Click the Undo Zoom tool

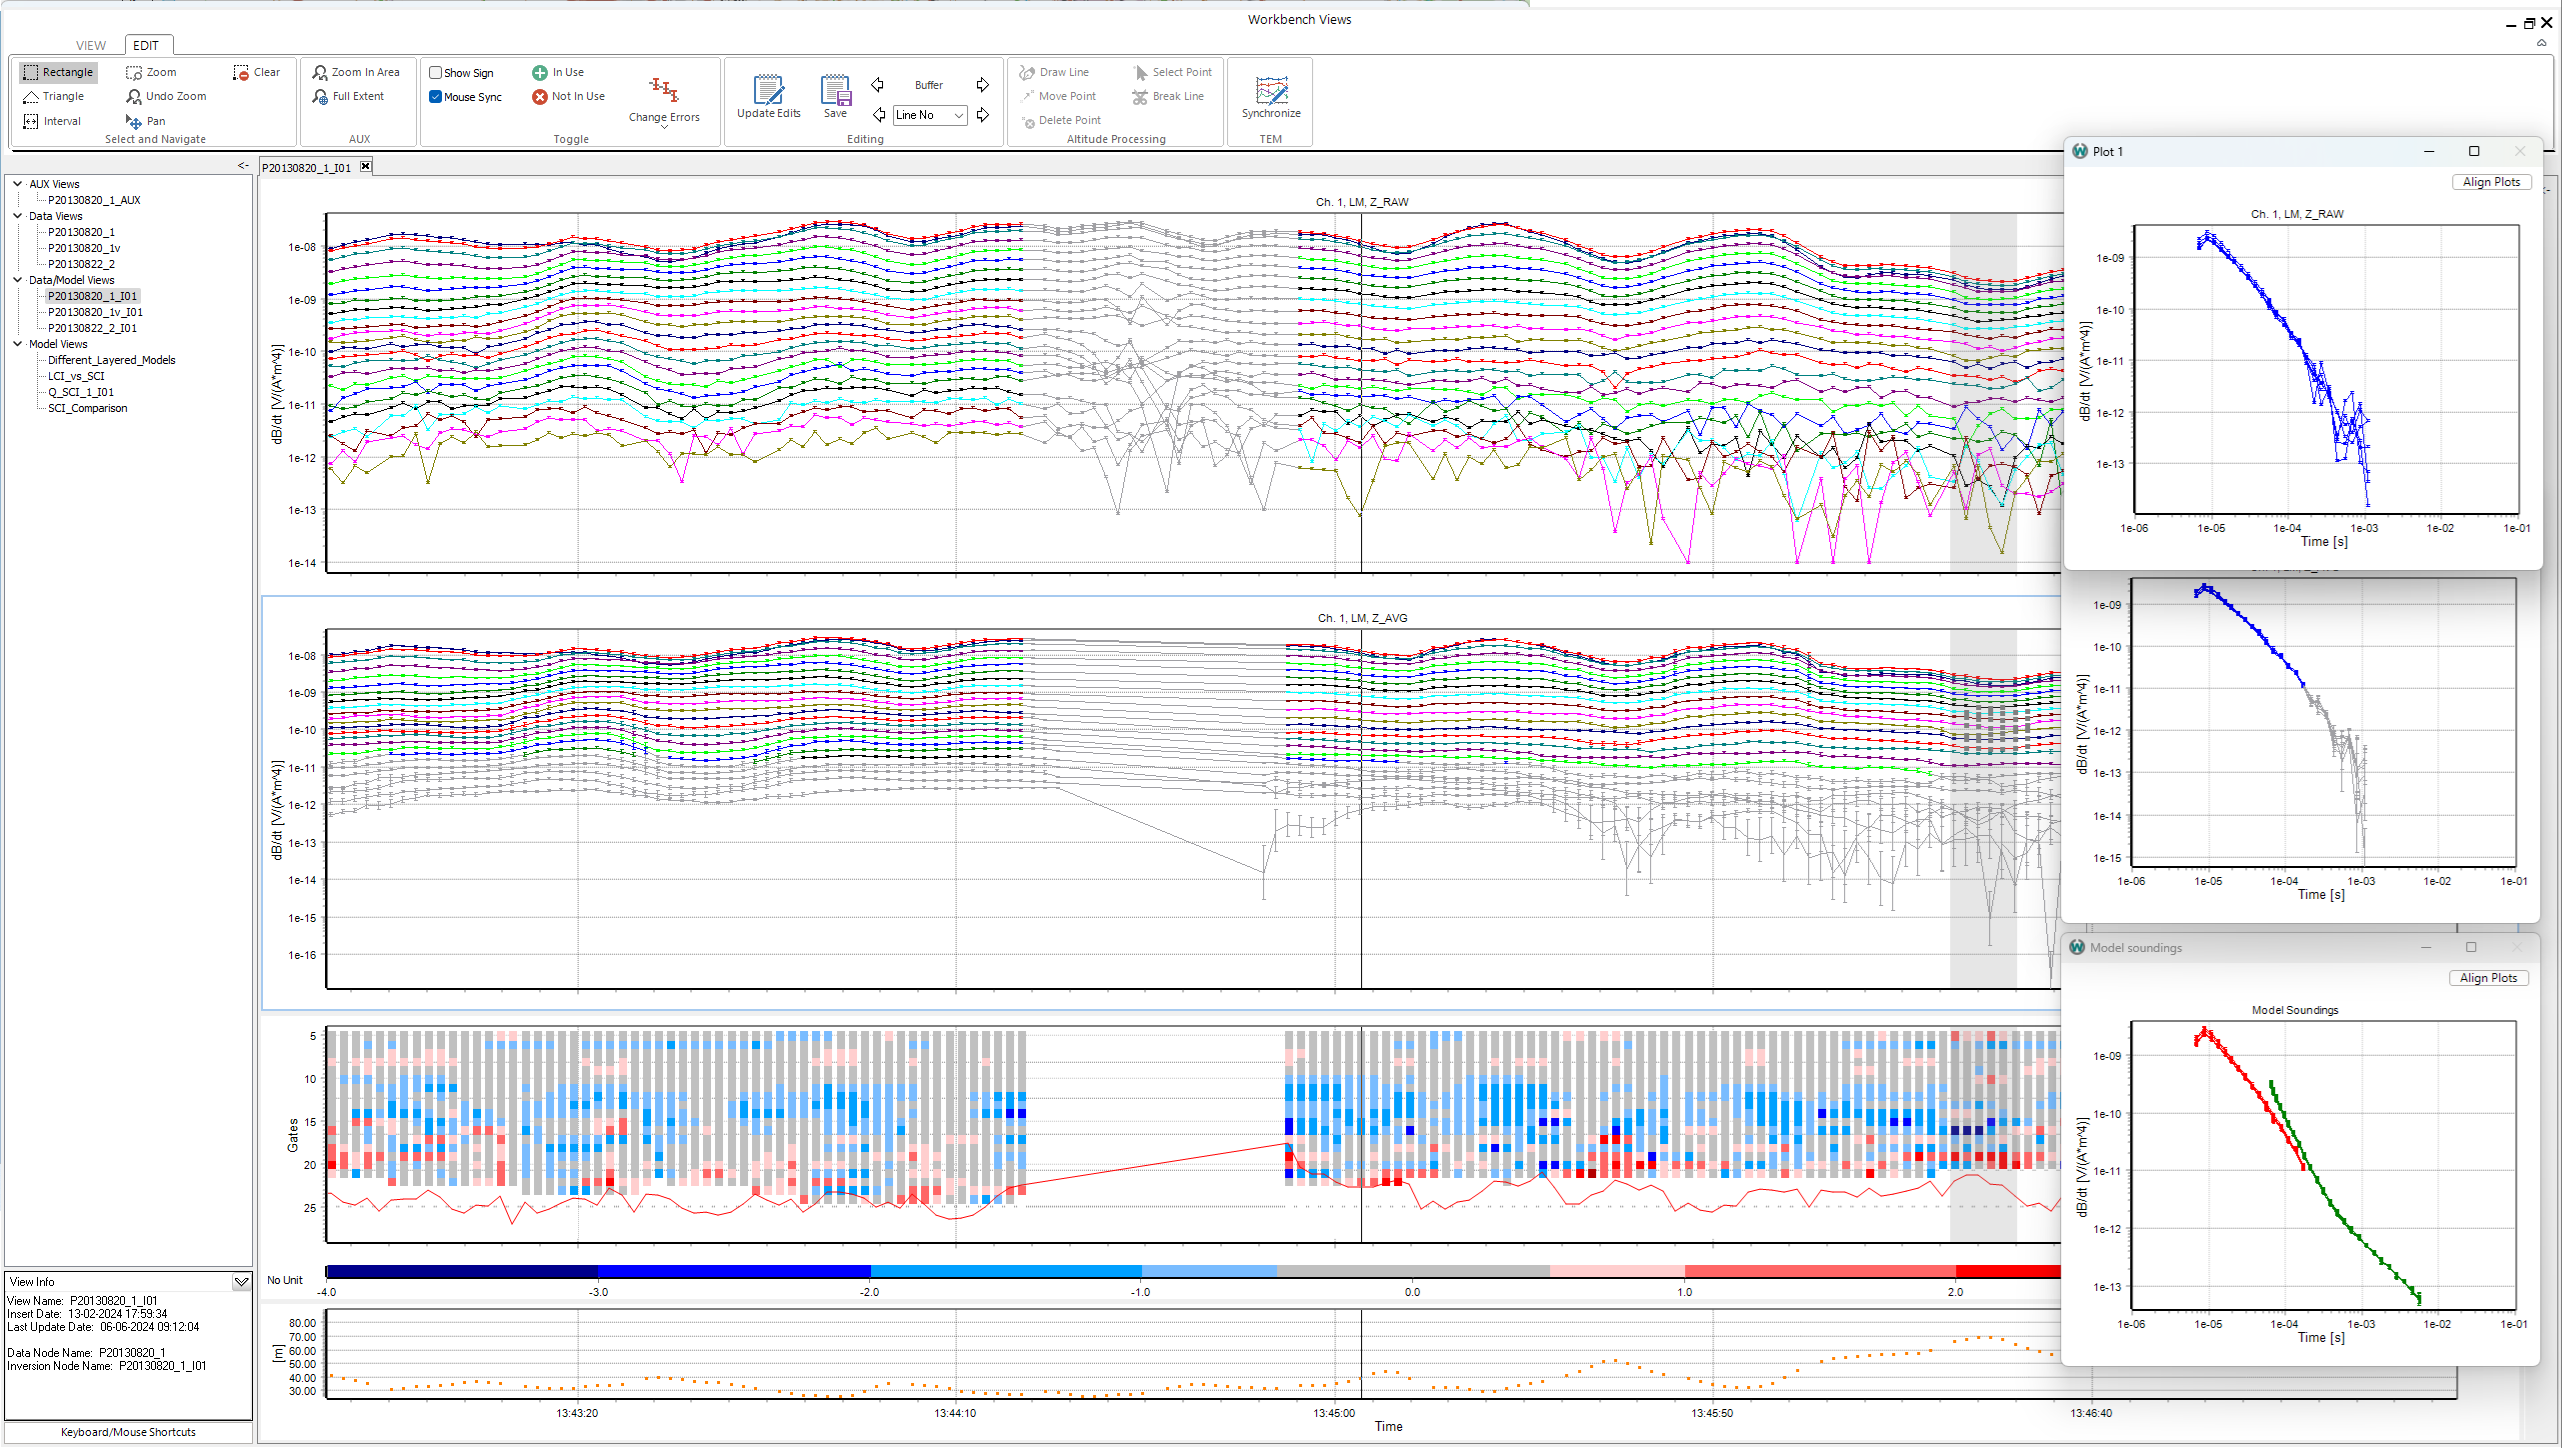click(x=166, y=96)
